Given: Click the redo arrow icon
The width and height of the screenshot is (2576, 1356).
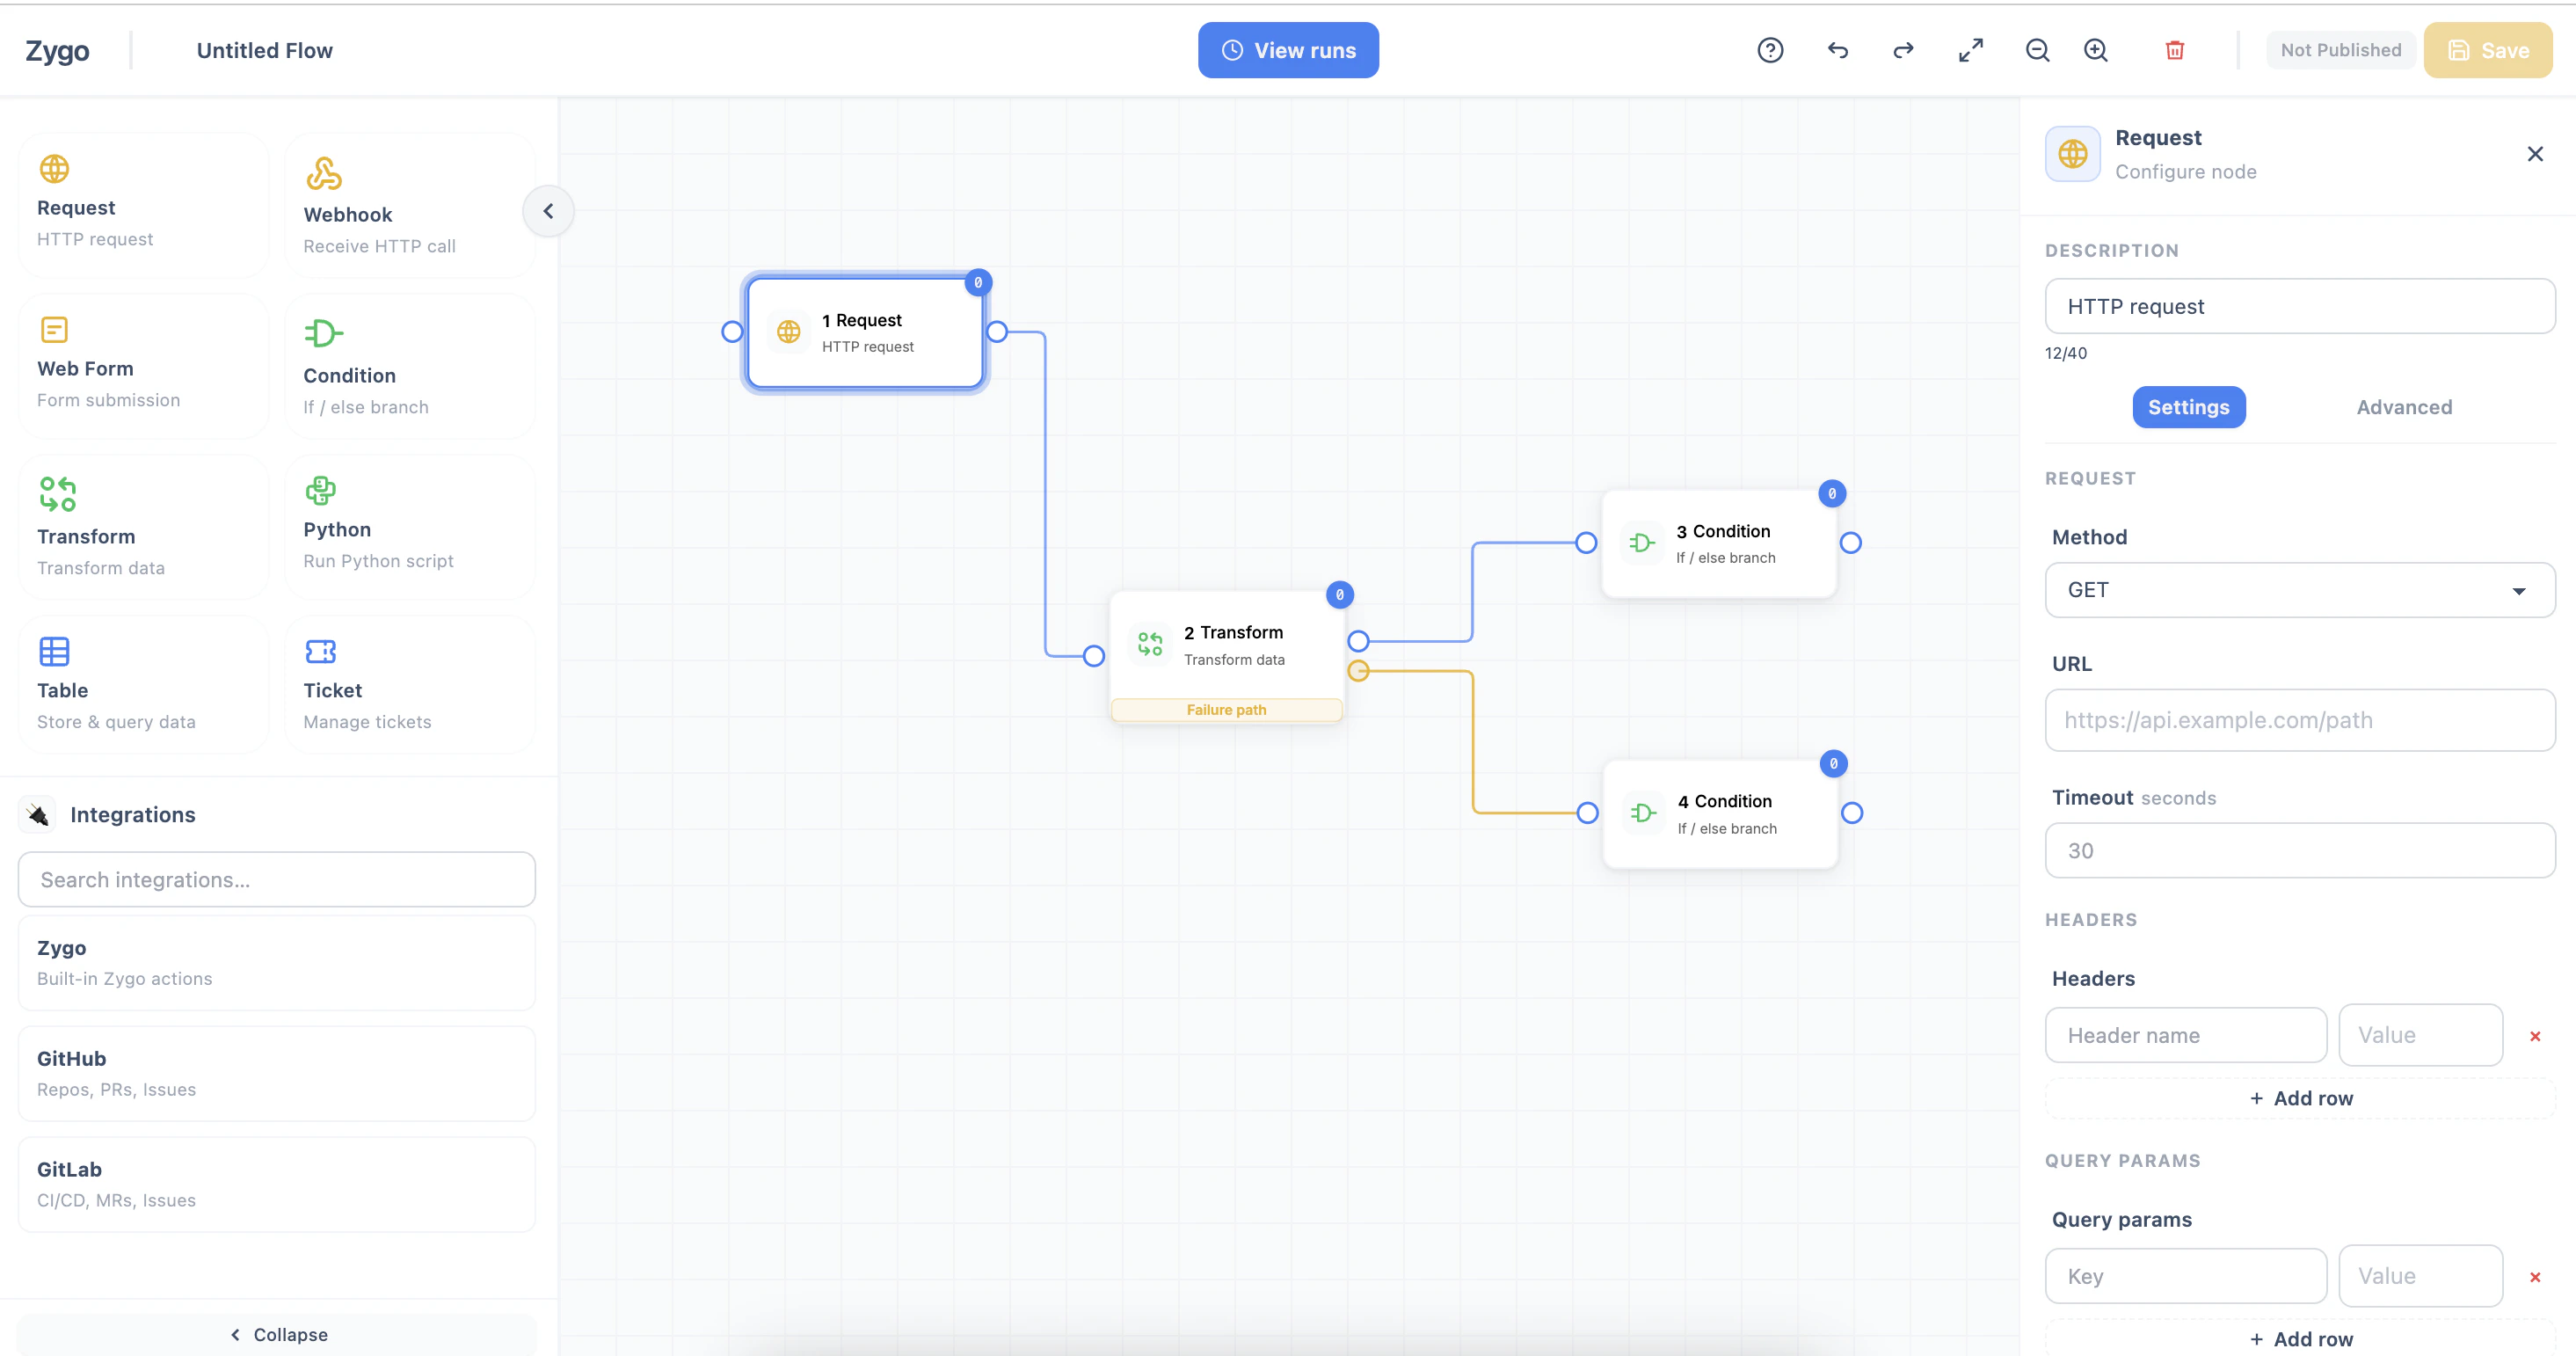Looking at the screenshot, I should pos(1903,50).
